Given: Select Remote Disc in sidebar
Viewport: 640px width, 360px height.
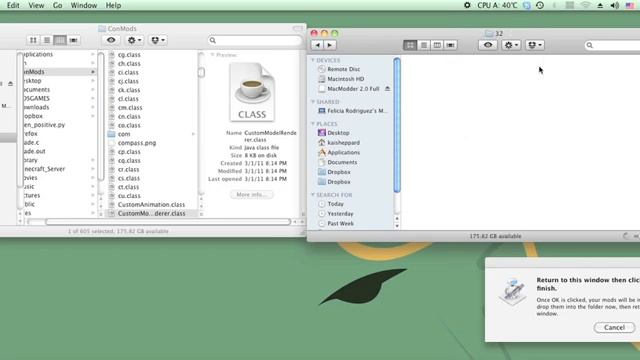Looking at the screenshot, I should pos(344,69).
